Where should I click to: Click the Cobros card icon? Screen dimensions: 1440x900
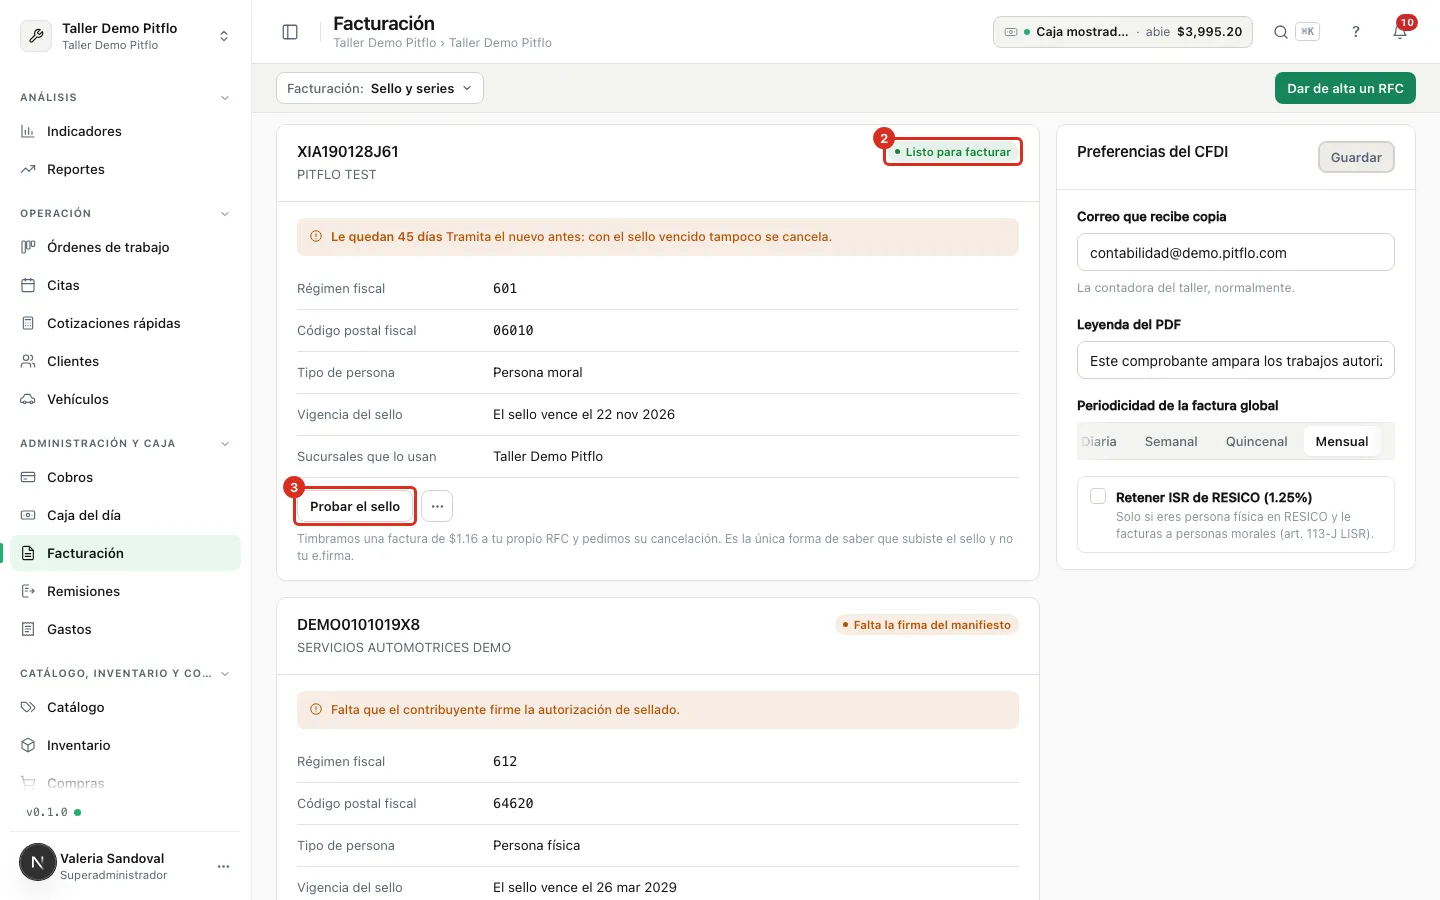(28, 477)
